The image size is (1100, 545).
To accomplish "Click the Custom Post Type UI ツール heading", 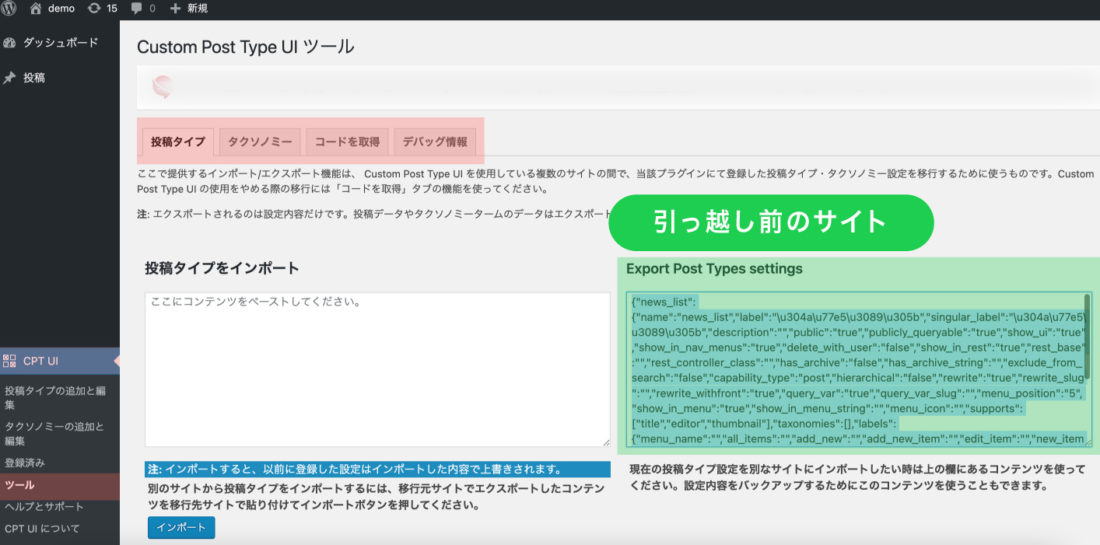I will pos(246,47).
